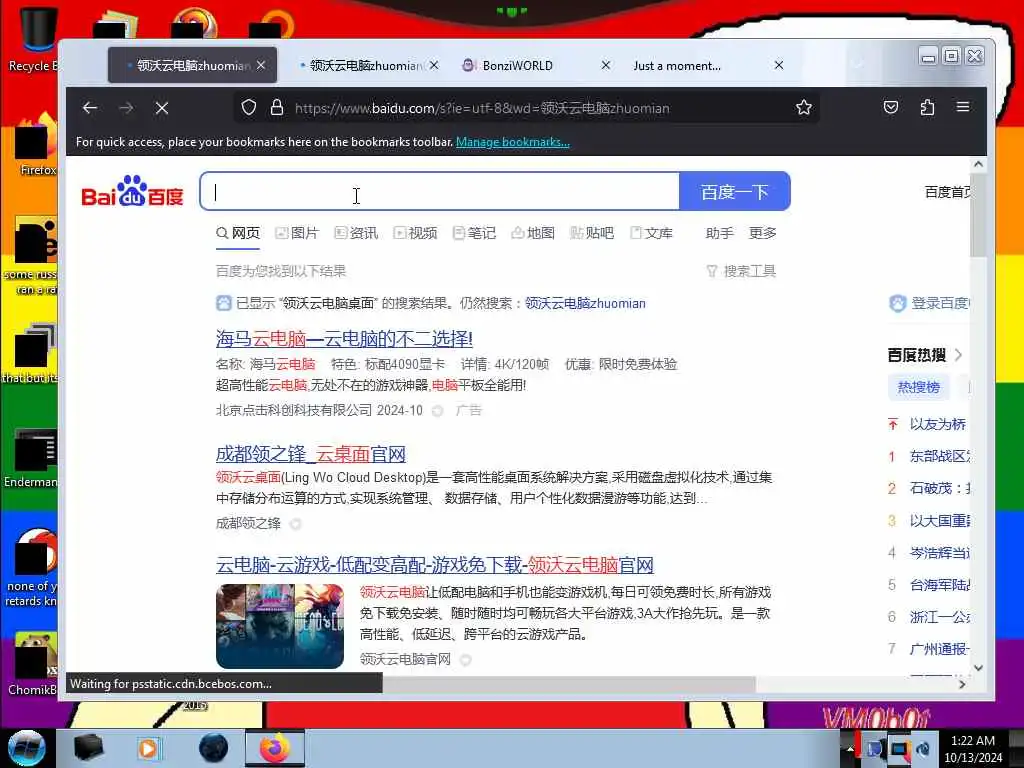Open 文库 Wenku search category
The width and height of the screenshot is (1024, 768).
pos(651,233)
